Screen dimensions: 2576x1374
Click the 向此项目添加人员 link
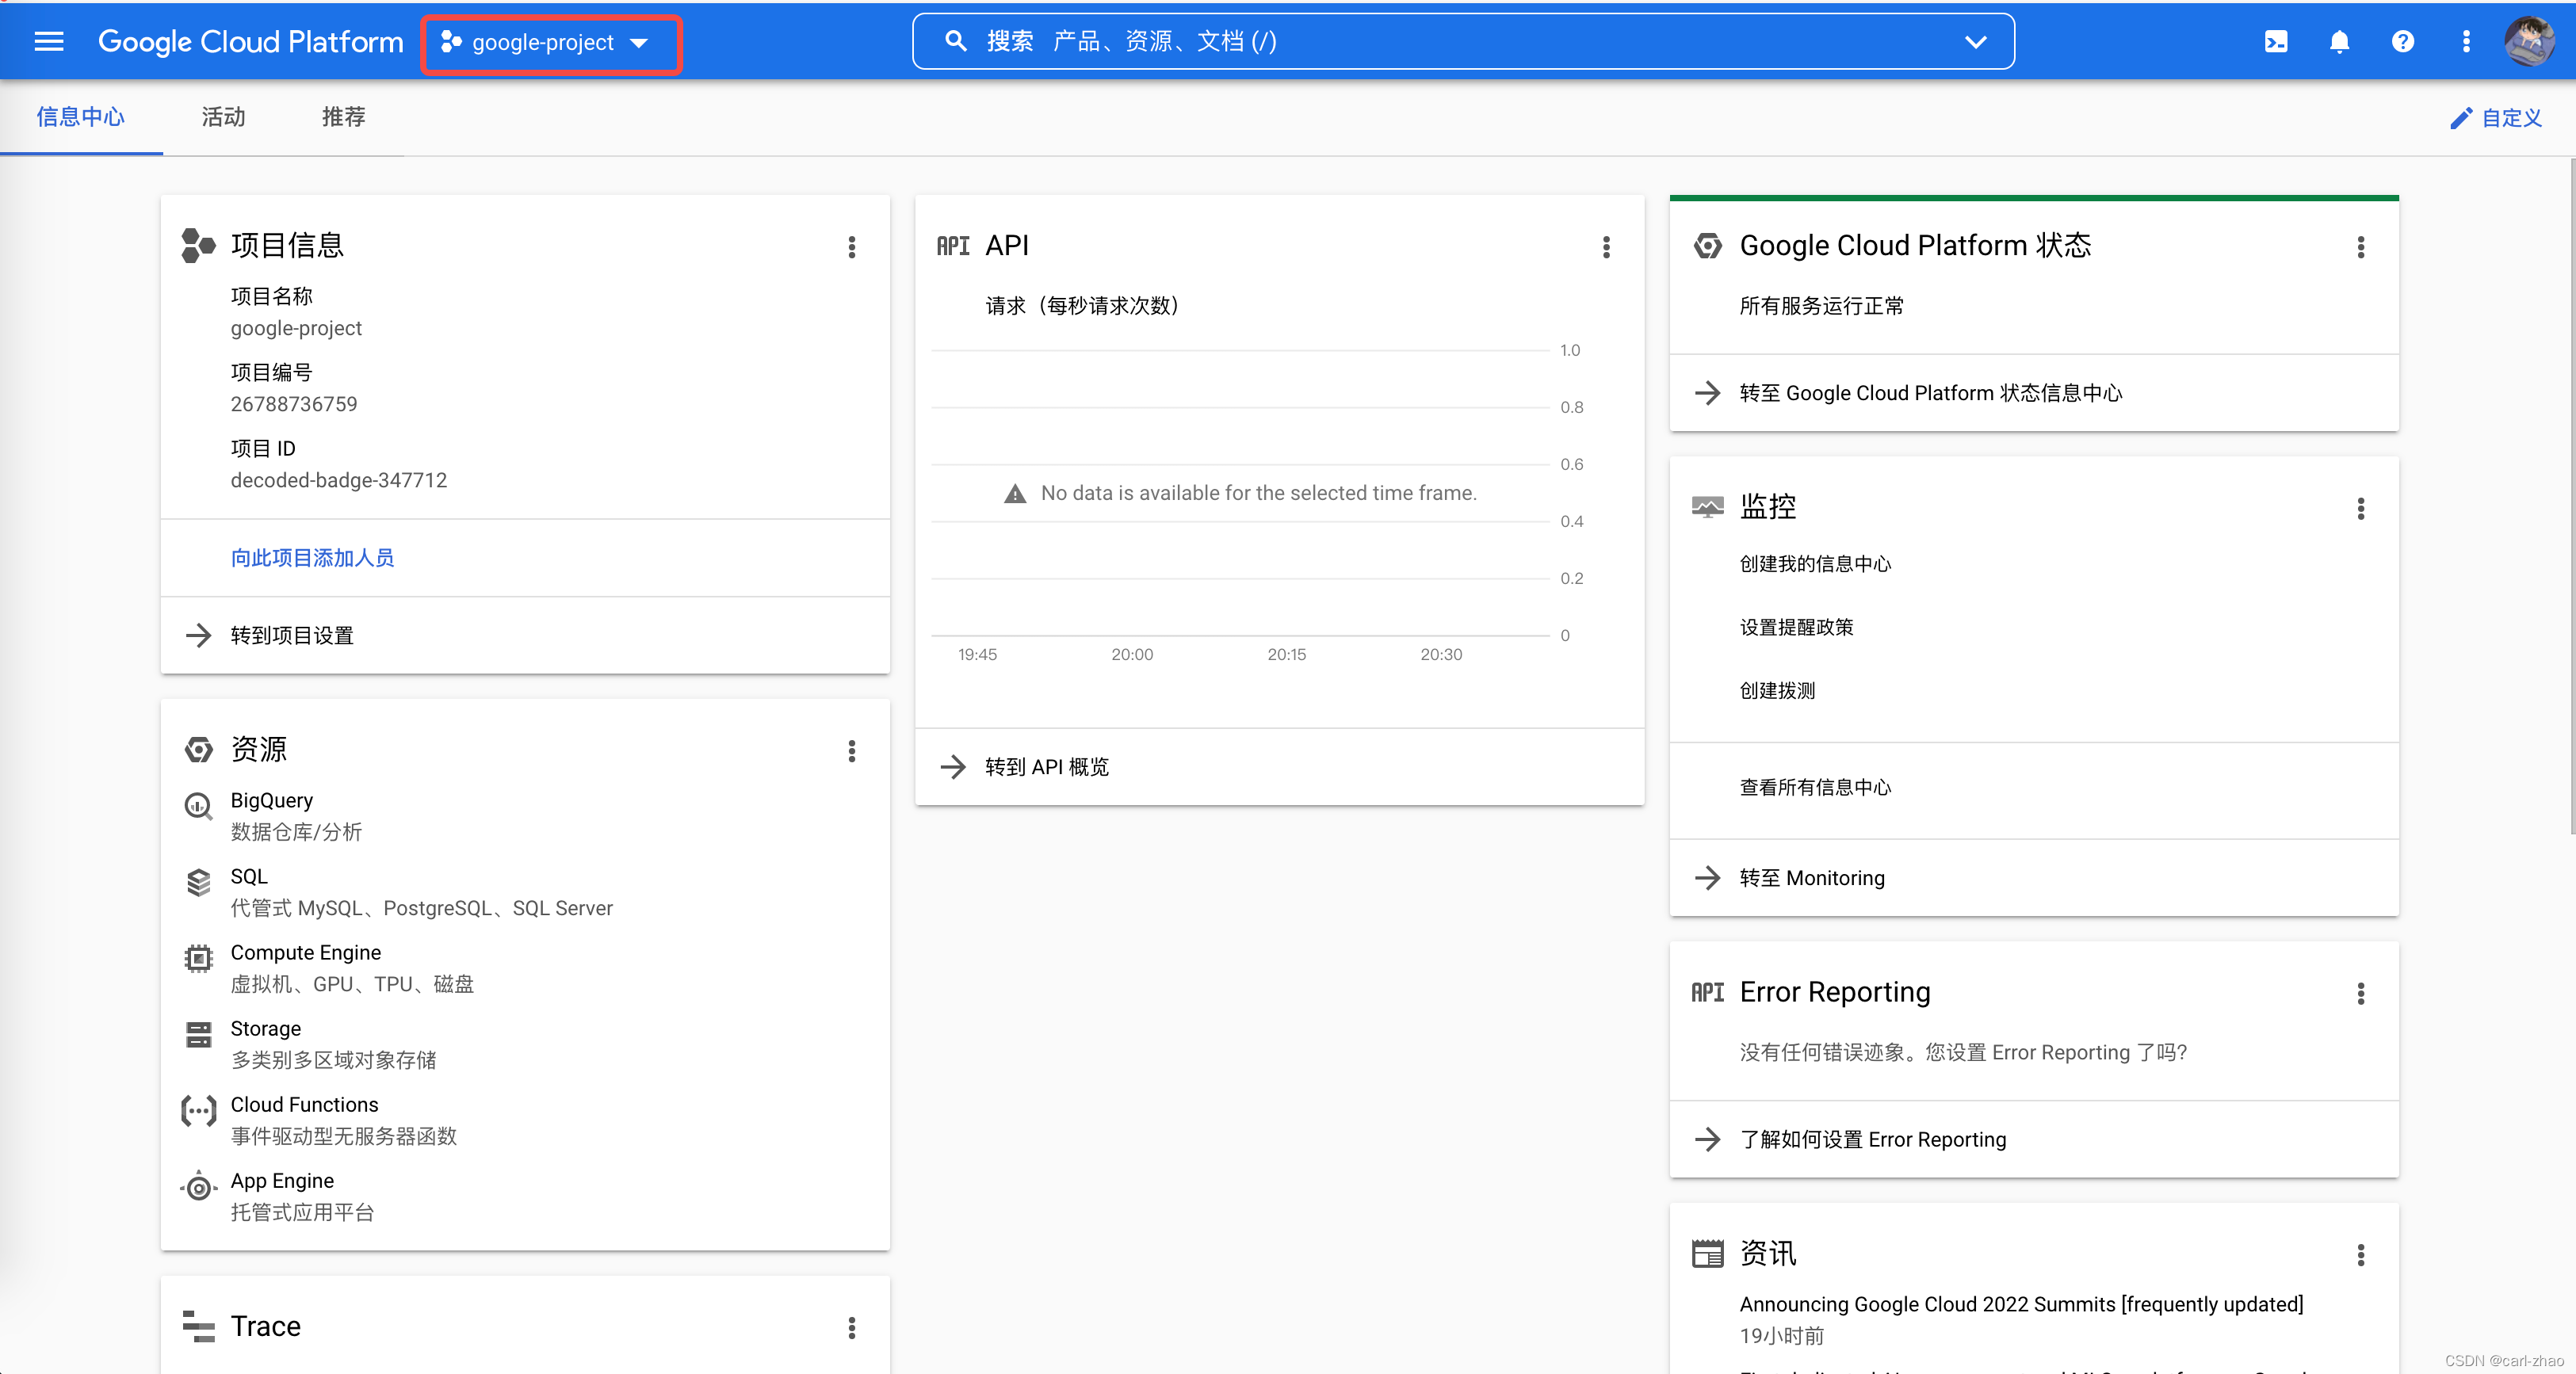point(312,557)
